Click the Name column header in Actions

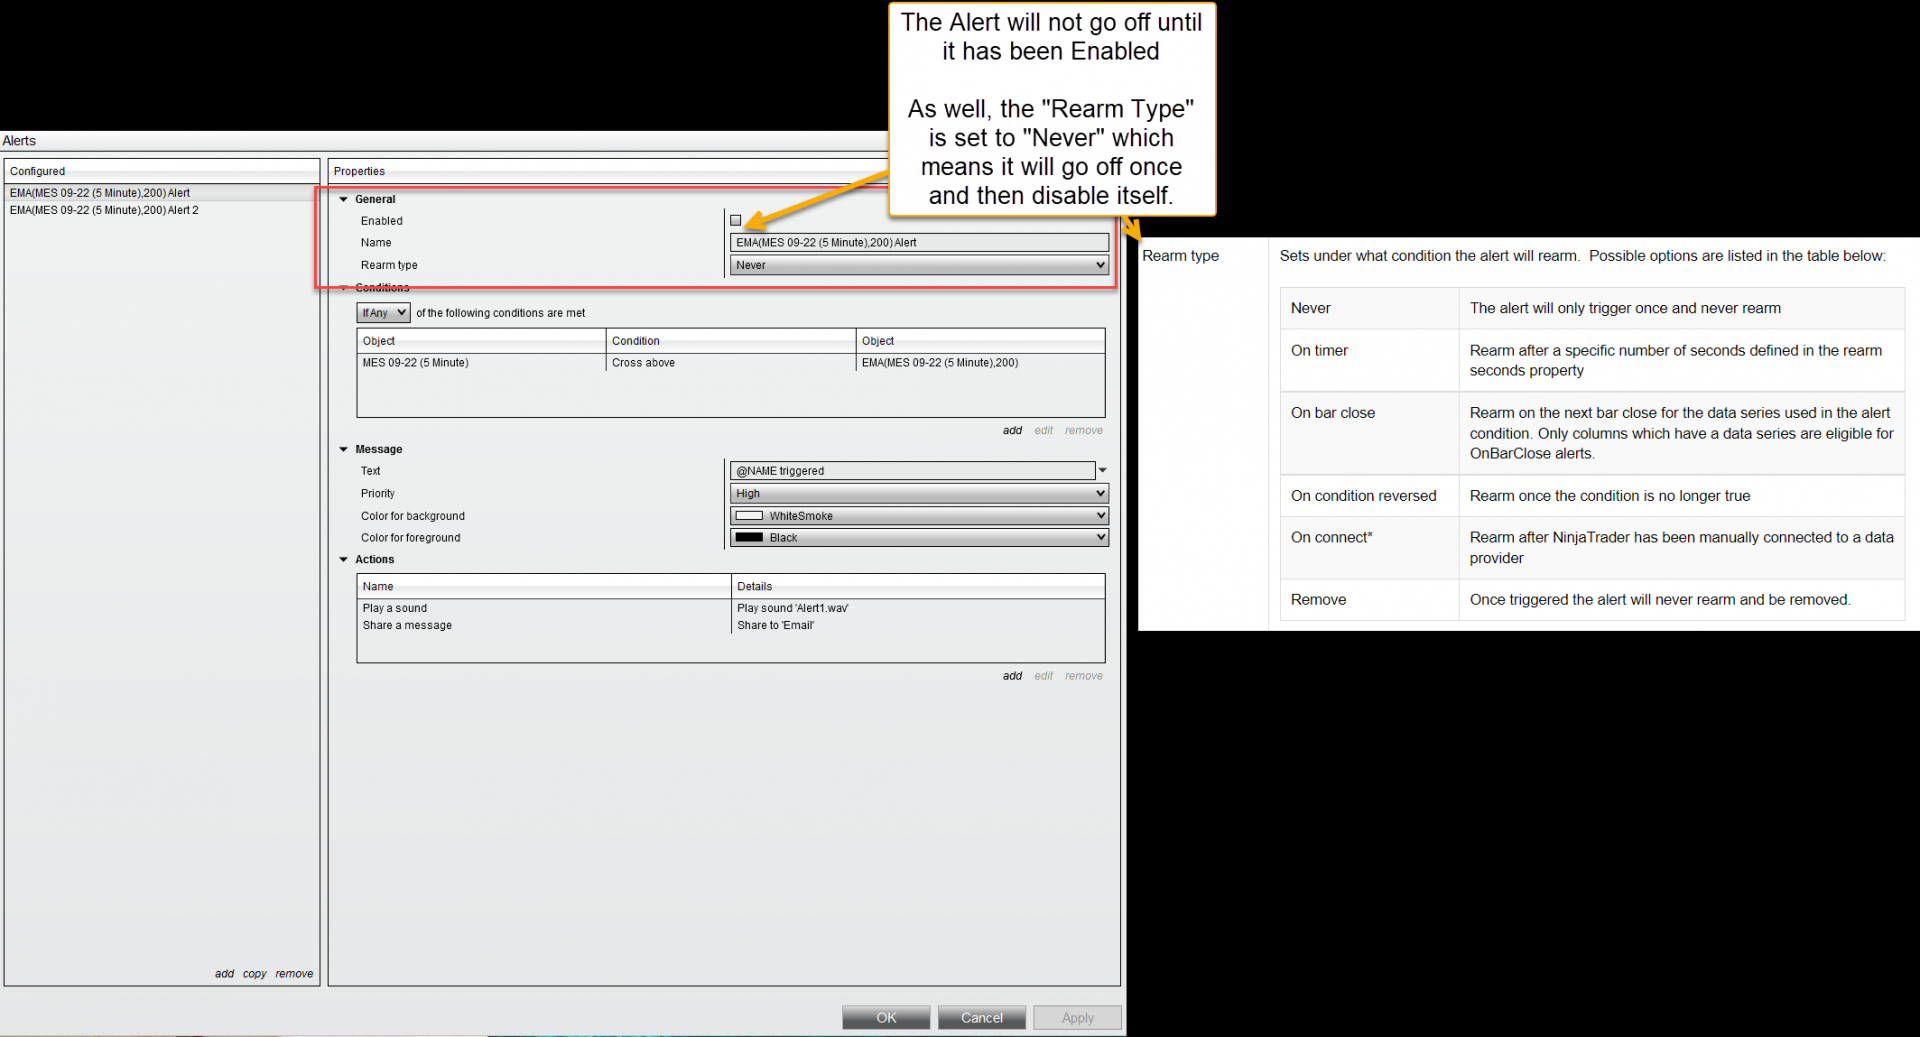544,586
